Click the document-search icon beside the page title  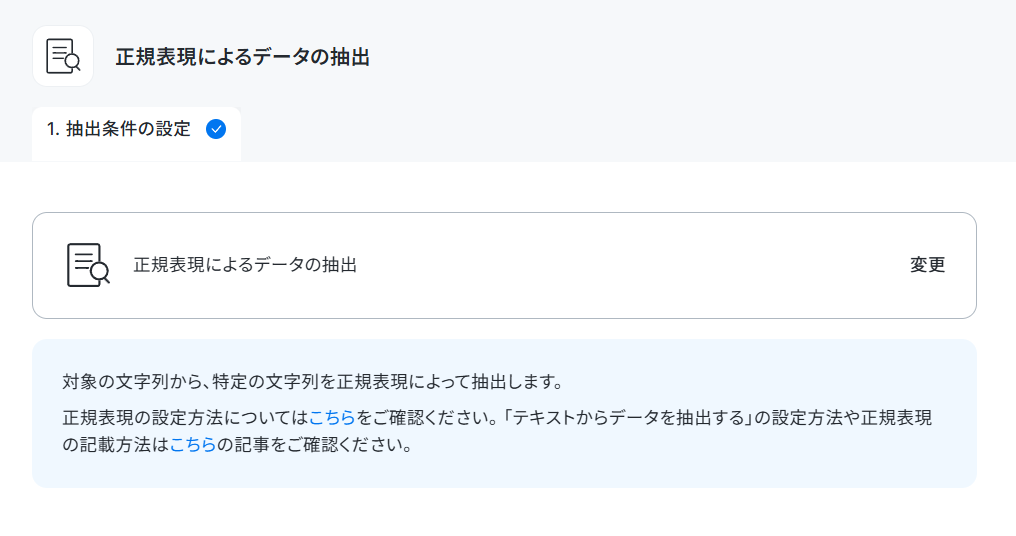pyautogui.click(x=63, y=56)
